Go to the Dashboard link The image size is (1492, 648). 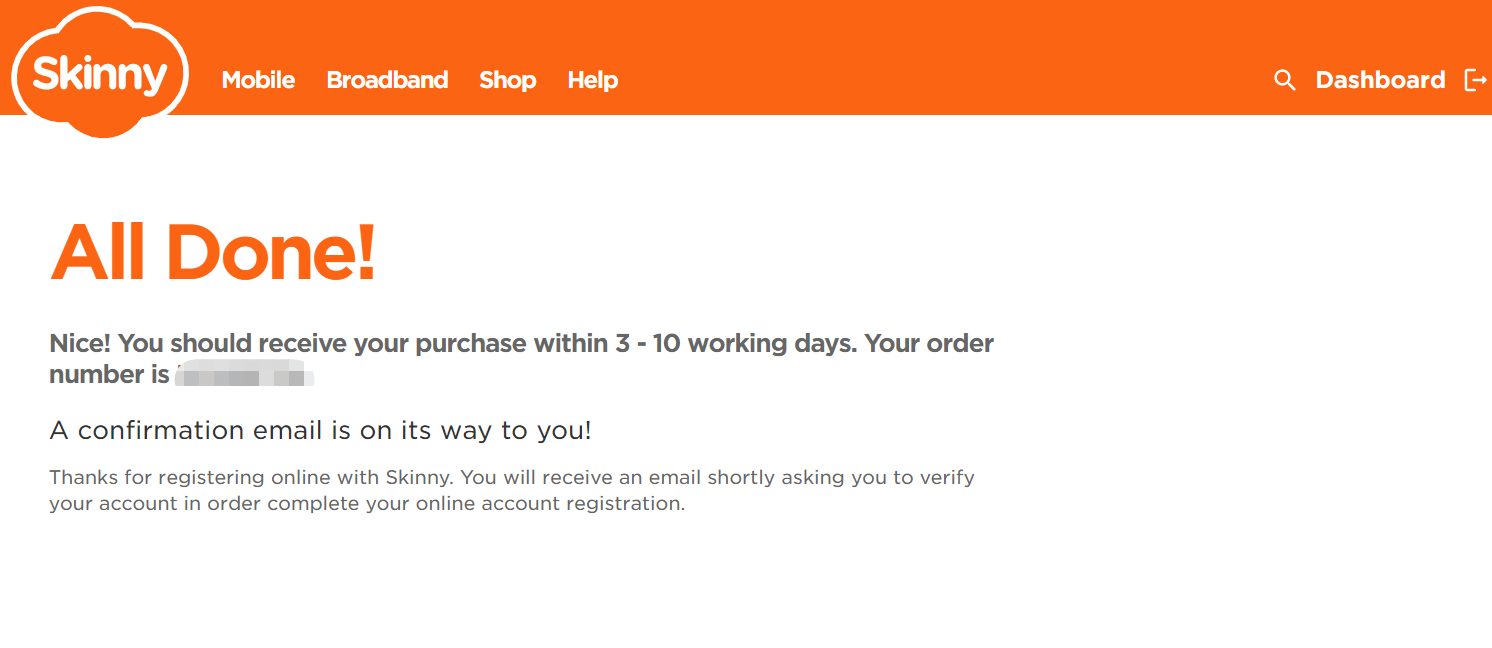click(1380, 80)
